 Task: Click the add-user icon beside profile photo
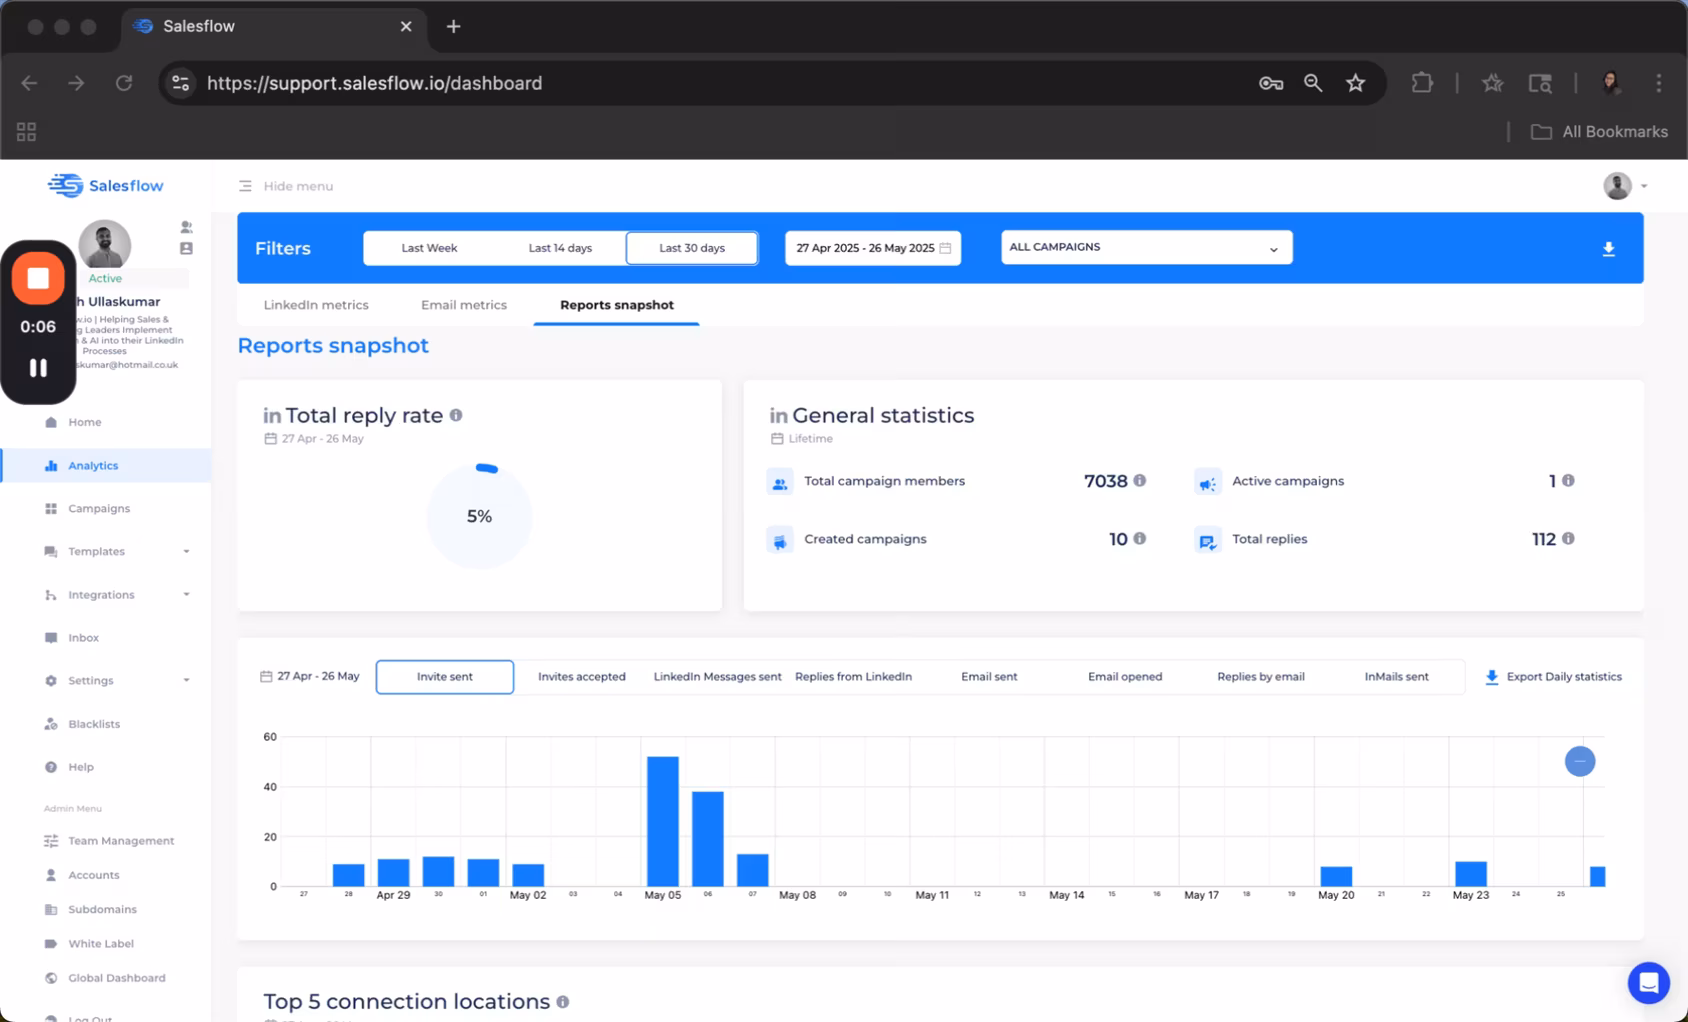(186, 227)
